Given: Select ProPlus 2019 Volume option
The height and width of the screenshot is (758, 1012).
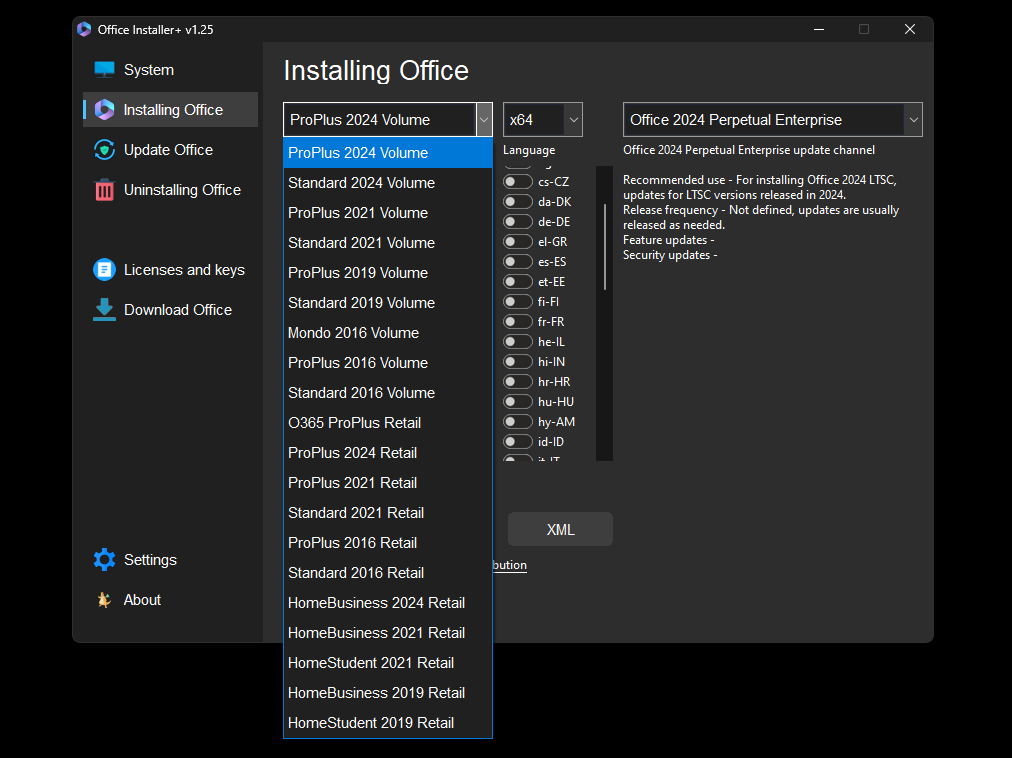Looking at the screenshot, I should 388,273.
